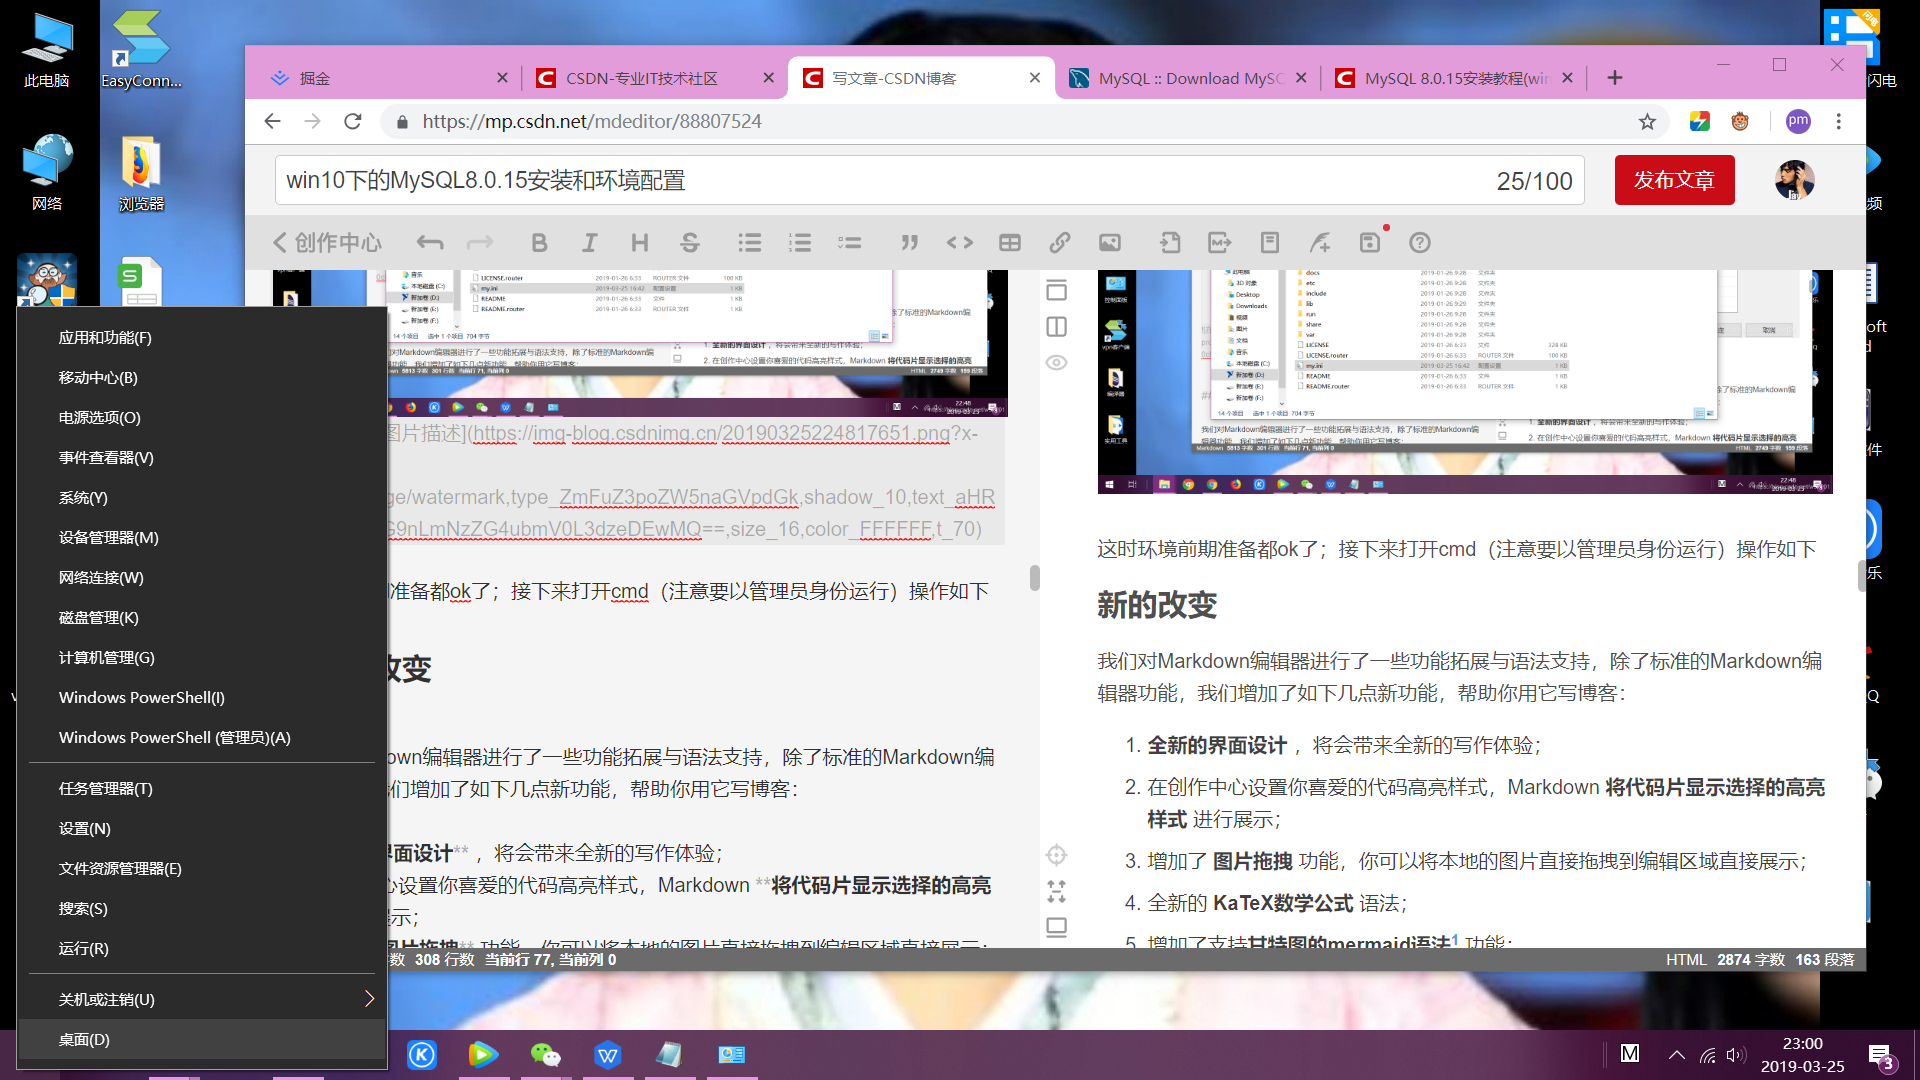This screenshot has height=1080, width=1920.
Task: Go back to 创作中心 chevron
Action: pos(280,242)
